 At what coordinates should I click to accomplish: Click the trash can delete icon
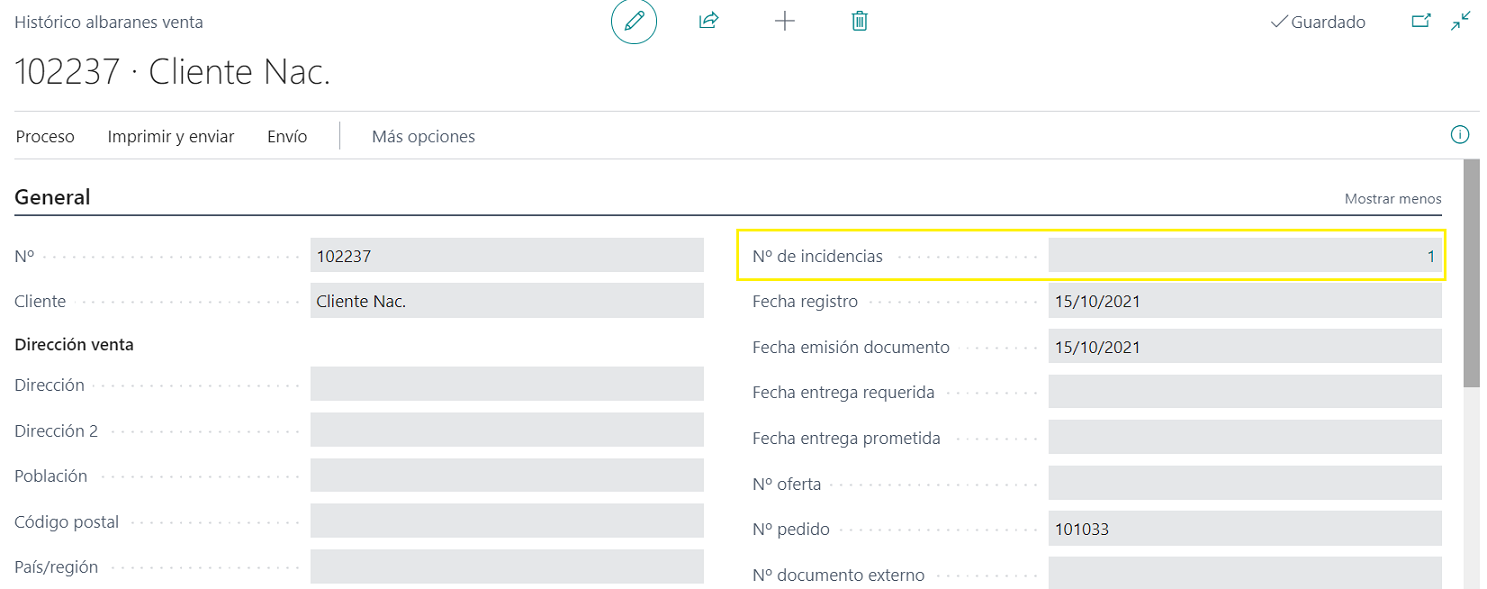[x=859, y=21]
